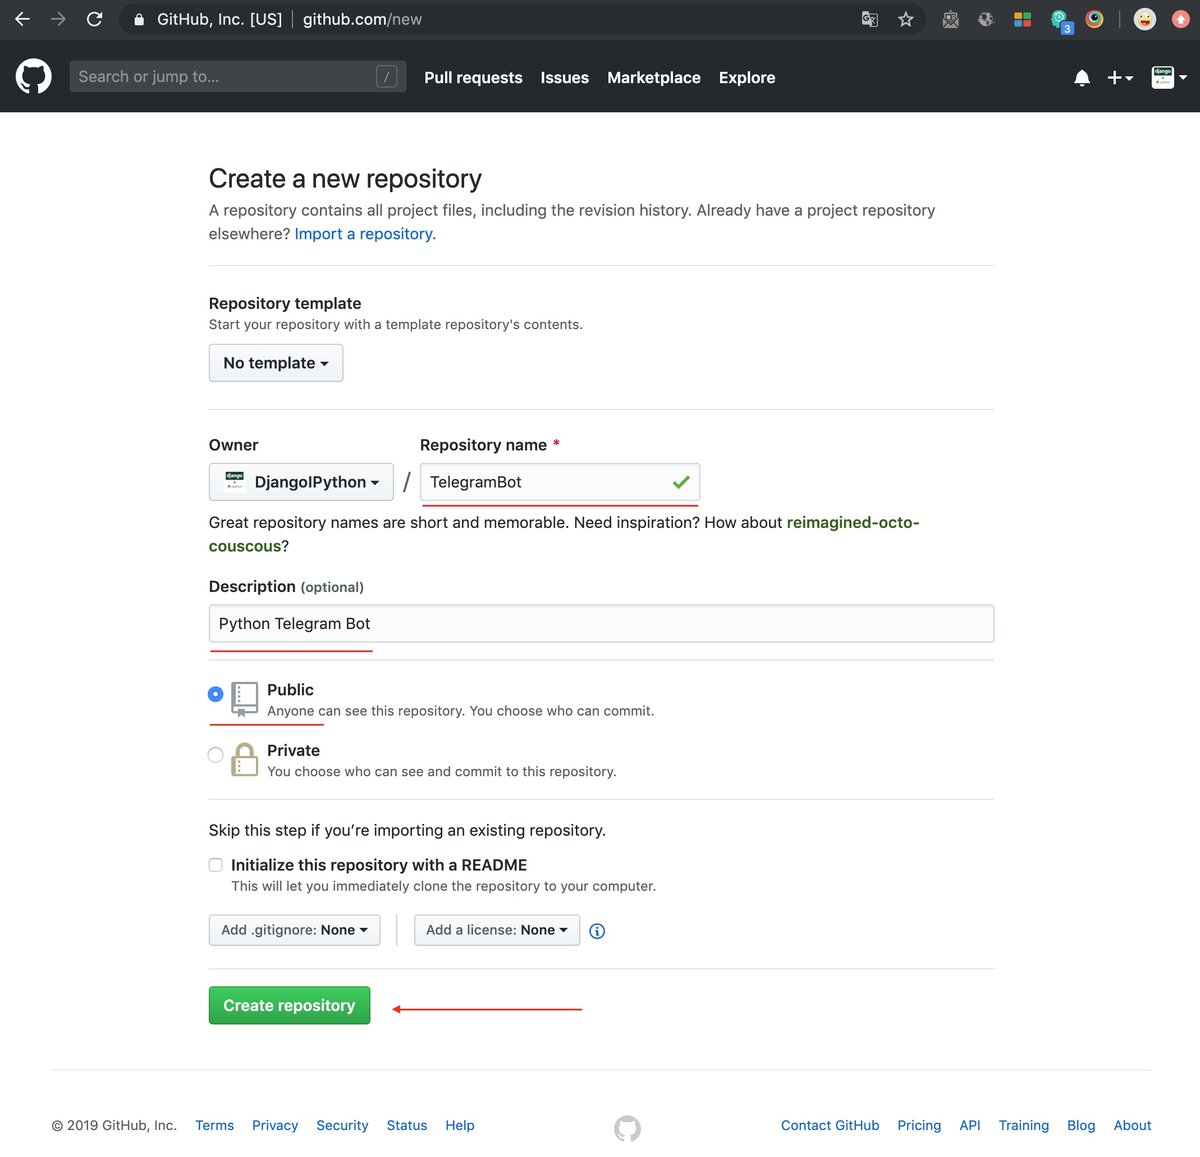Open the notifications bell
This screenshot has height=1157, width=1200.
pyautogui.click(x=1082, y=78)
